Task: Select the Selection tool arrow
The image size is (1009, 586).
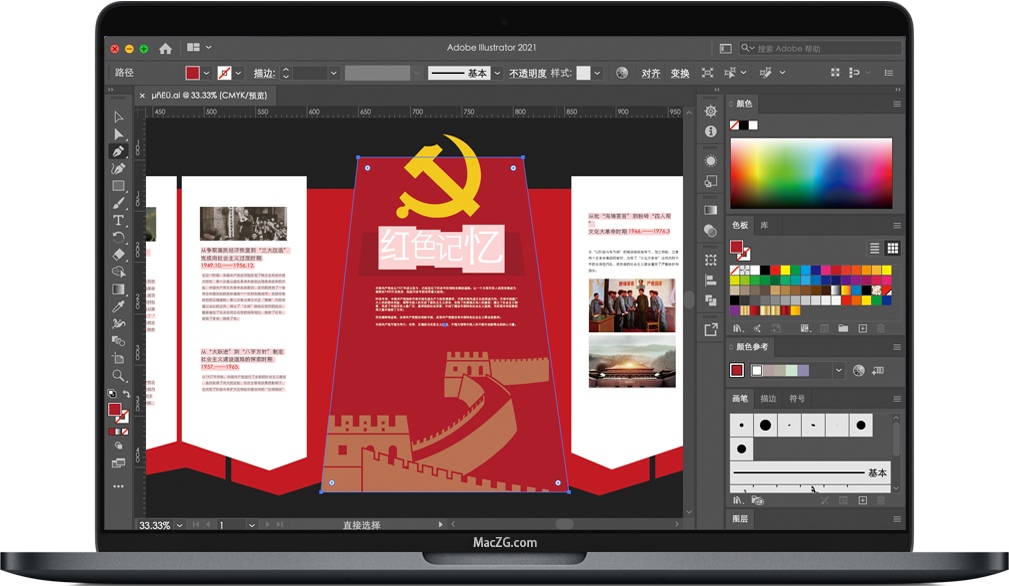Action: [x=118, y=115]
